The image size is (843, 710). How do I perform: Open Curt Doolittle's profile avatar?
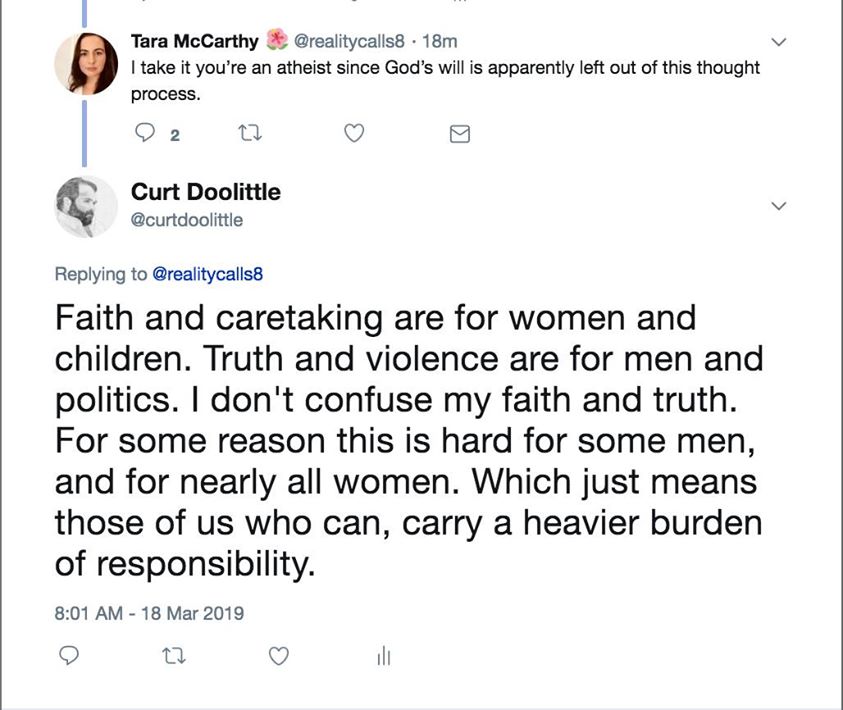pyautogui.click(x=87, y=207)
